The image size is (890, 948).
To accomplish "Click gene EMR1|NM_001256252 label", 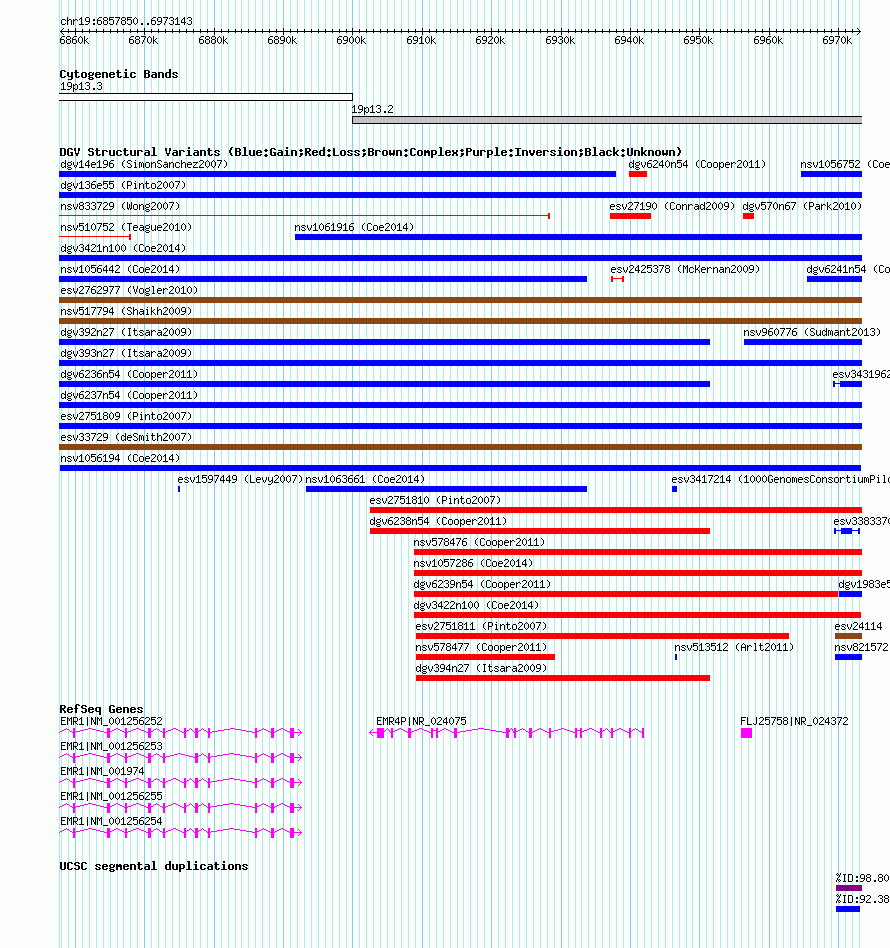I will click(x=111, y=722).
